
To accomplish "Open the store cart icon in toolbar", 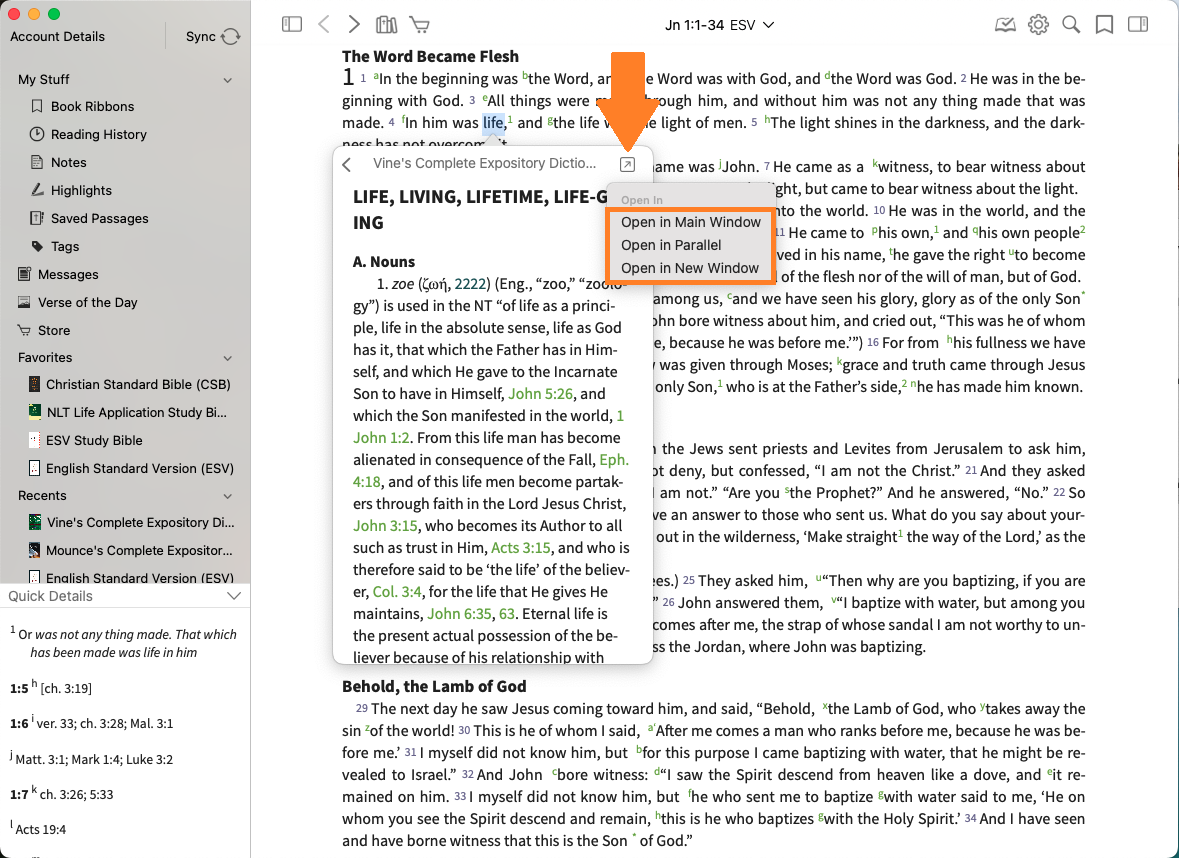I will pyautogui.click(x=419, y=24).
